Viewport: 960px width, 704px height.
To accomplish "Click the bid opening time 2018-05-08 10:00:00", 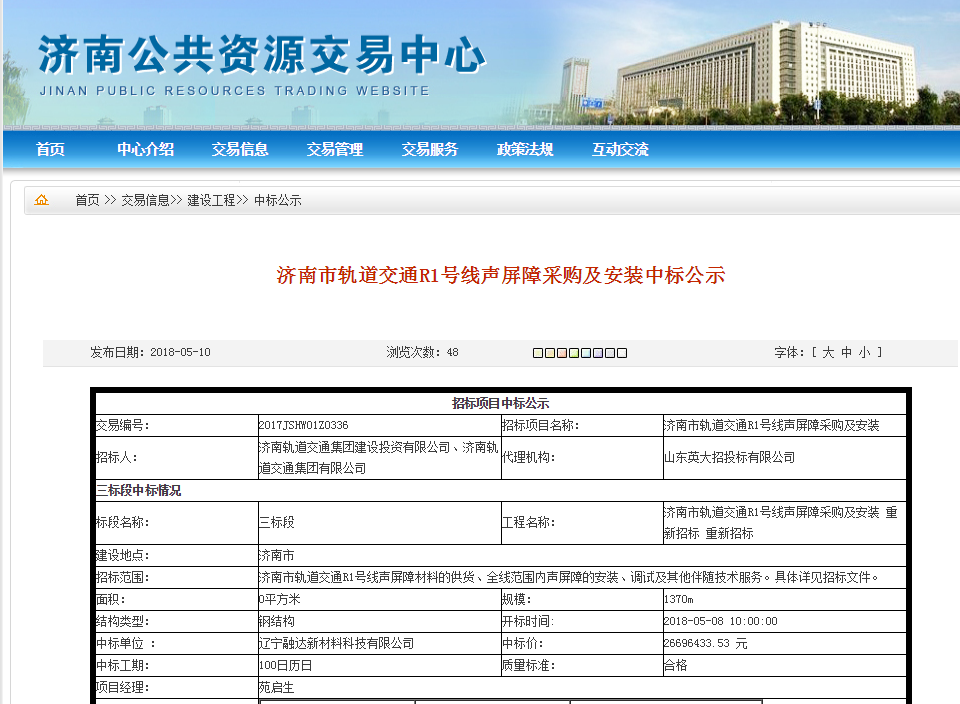I will 721,621.
